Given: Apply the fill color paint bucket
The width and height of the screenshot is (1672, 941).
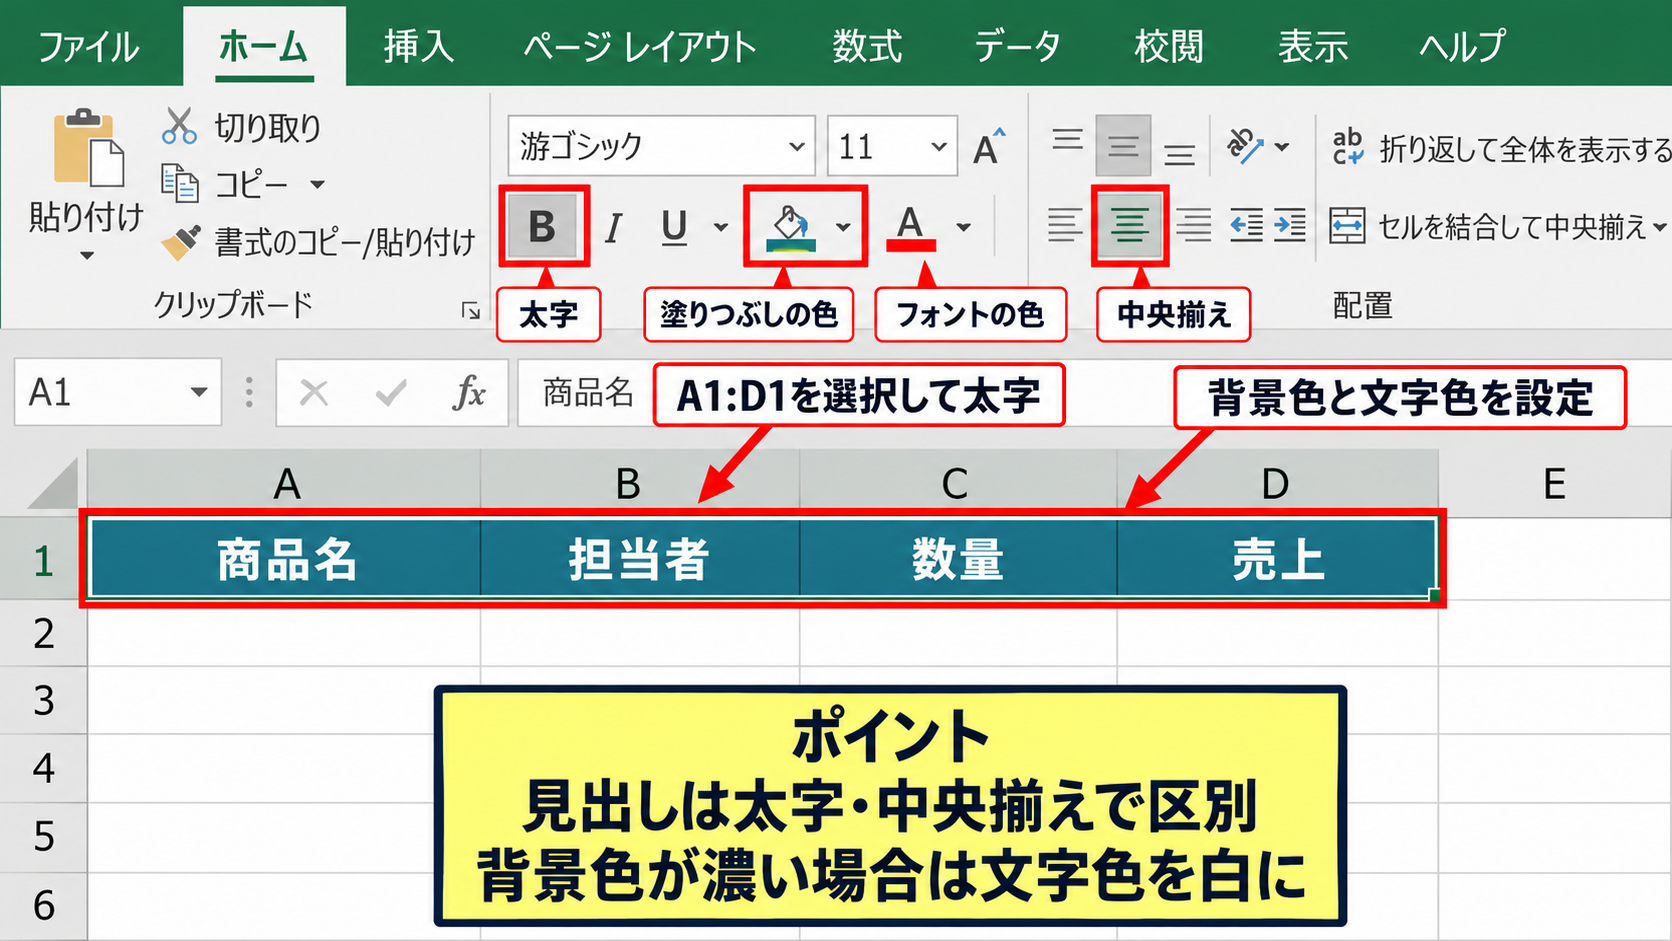Looking at the screenshot, I should (x=790, y=228).
